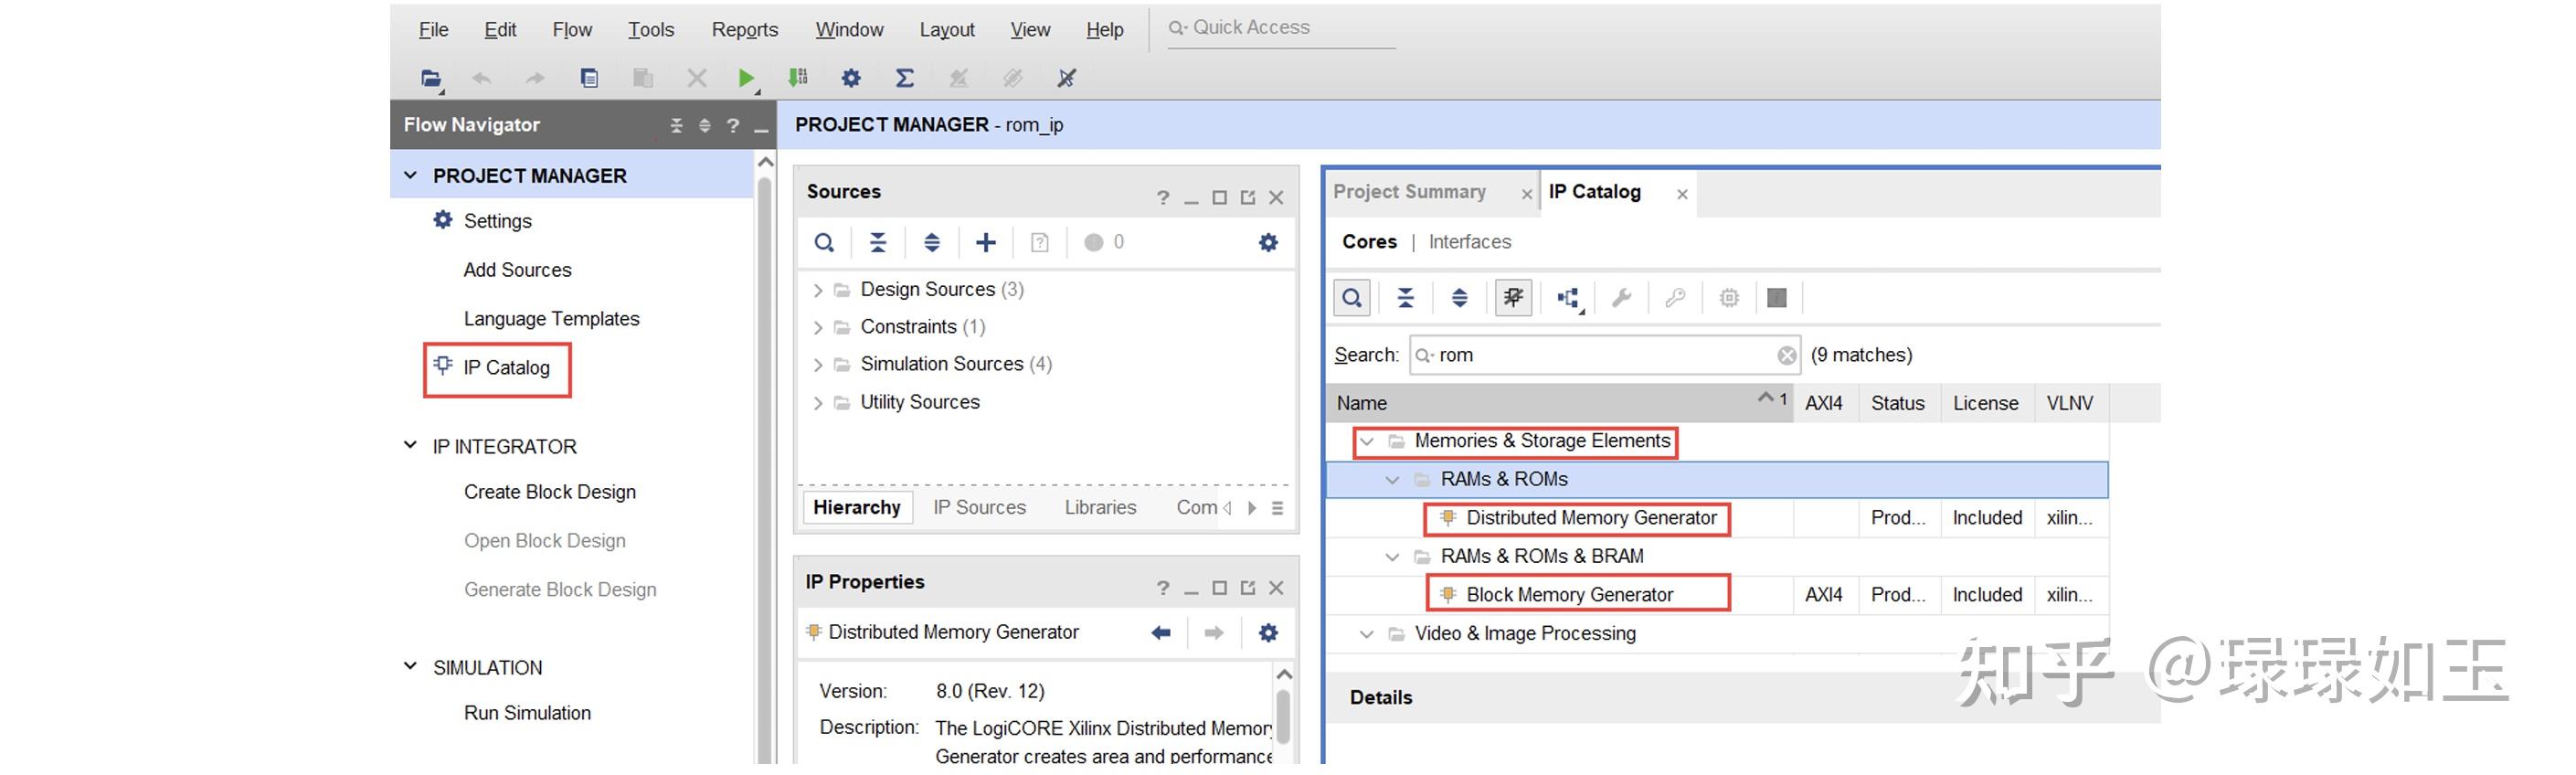Expand Utility Sources folder
The width and height of the screenshot is (2576, 775).
tap(818, 404)
